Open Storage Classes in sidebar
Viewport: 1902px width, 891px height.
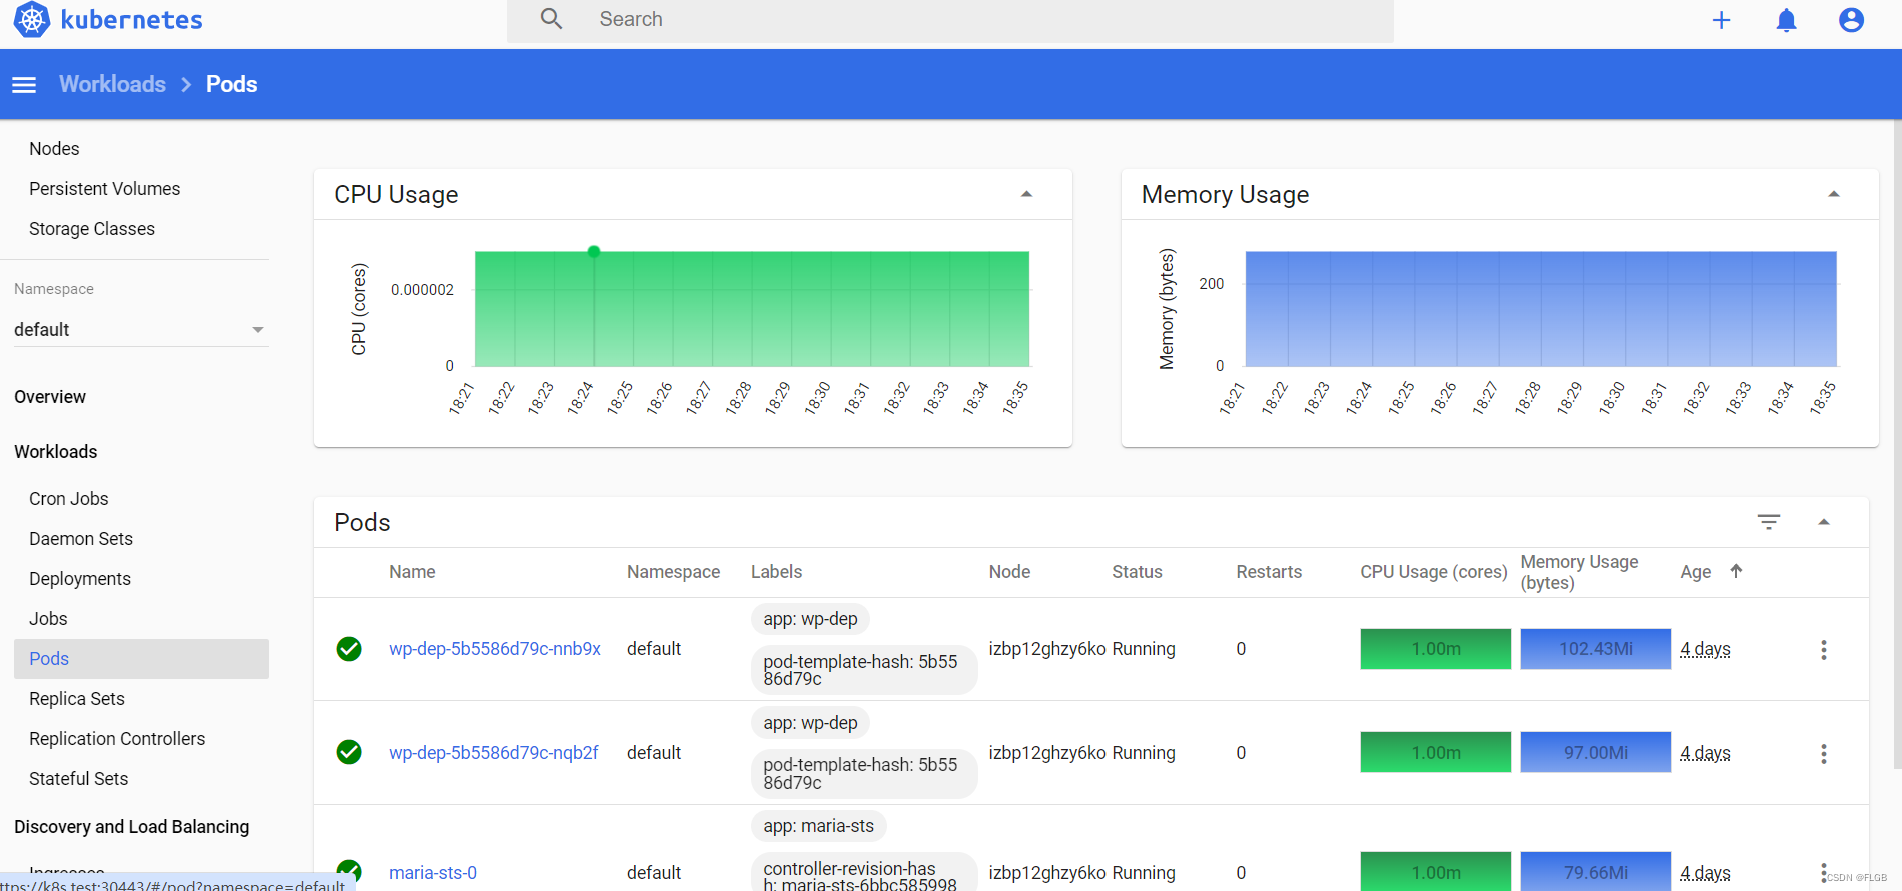pos(92,229)
